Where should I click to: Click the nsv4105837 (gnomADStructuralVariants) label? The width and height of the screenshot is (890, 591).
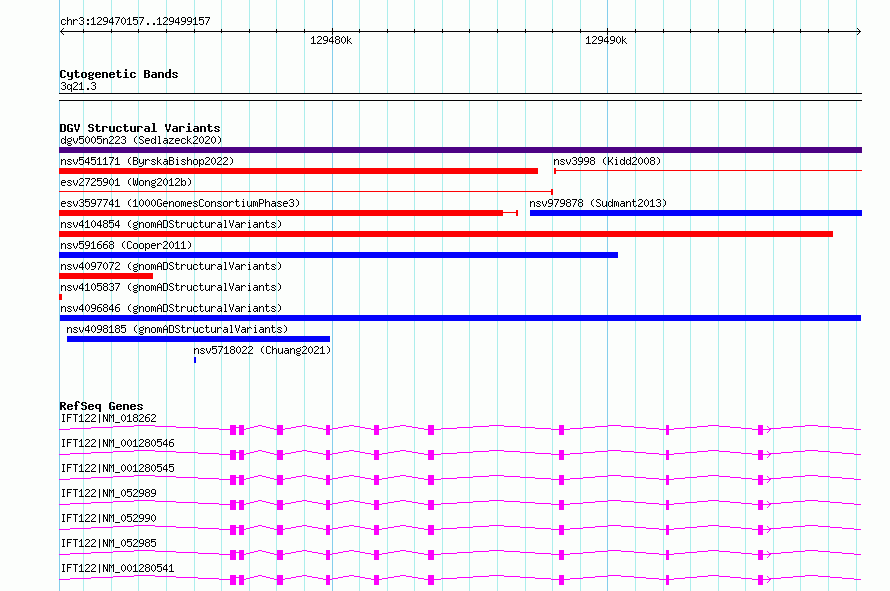171,287
